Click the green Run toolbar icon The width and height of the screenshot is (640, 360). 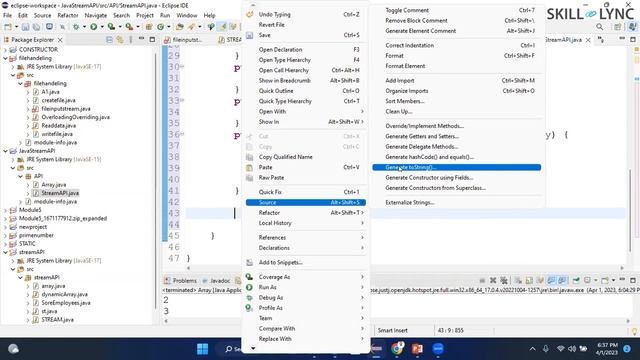(93, 27)
